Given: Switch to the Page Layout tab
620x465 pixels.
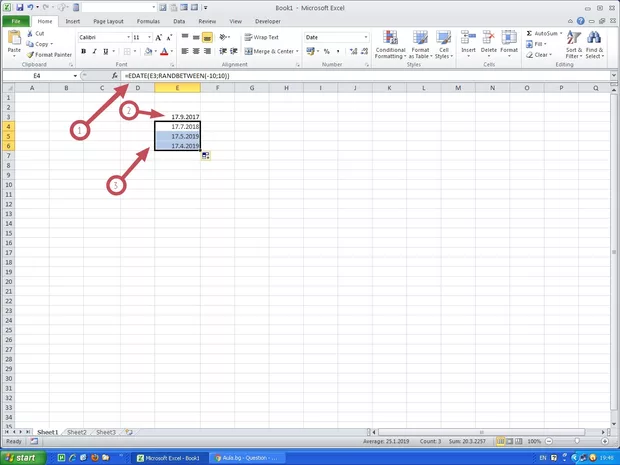Looking at the screenshot, I should coord(108,21).
